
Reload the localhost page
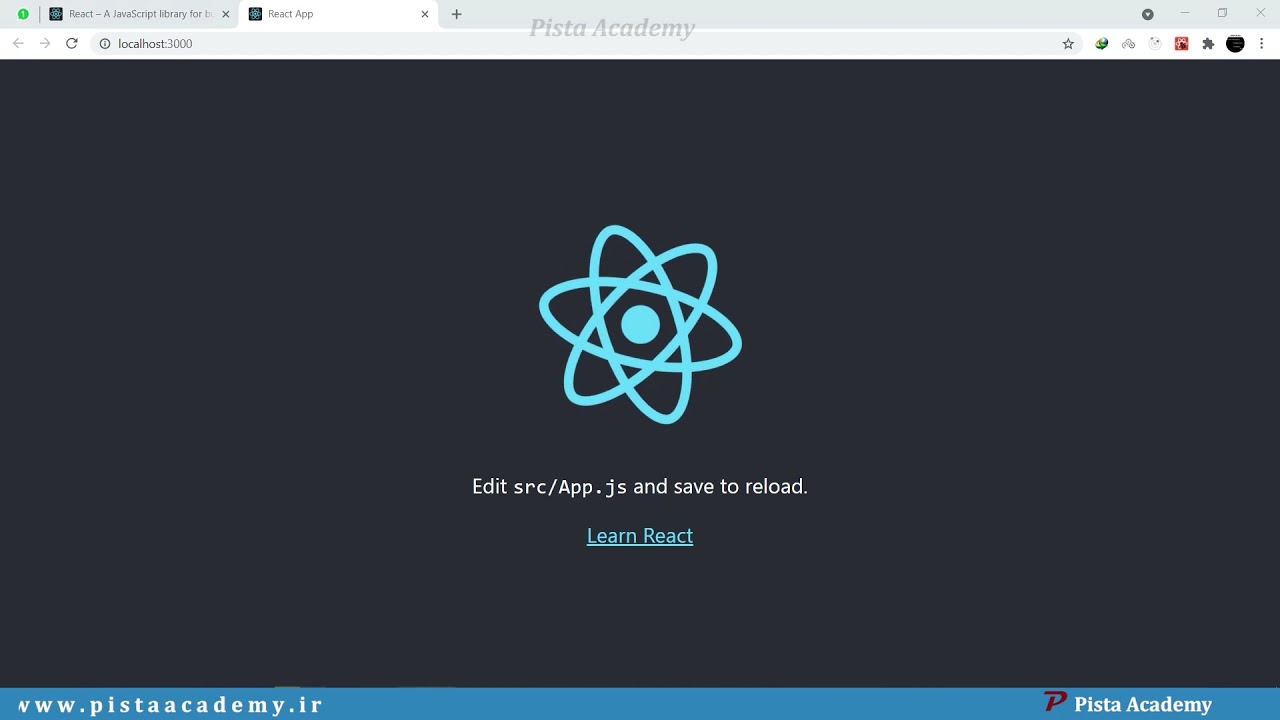tap(72, 44)
